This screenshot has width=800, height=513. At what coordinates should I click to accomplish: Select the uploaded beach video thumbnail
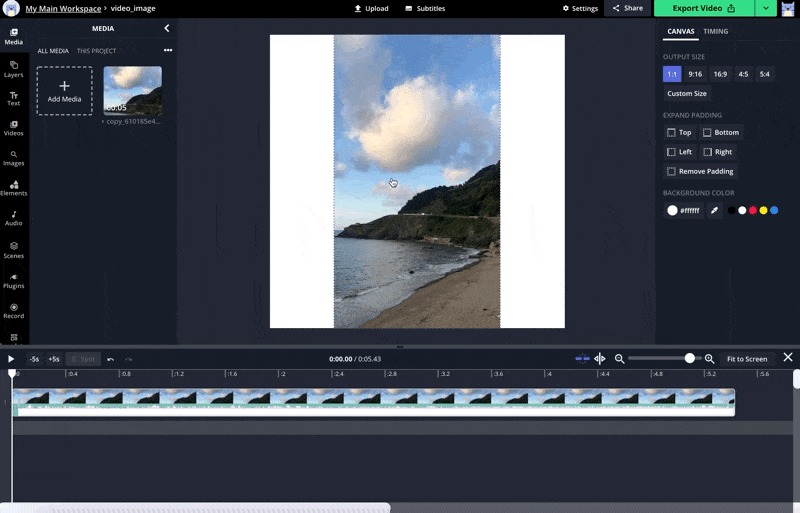tap(132, 91)
